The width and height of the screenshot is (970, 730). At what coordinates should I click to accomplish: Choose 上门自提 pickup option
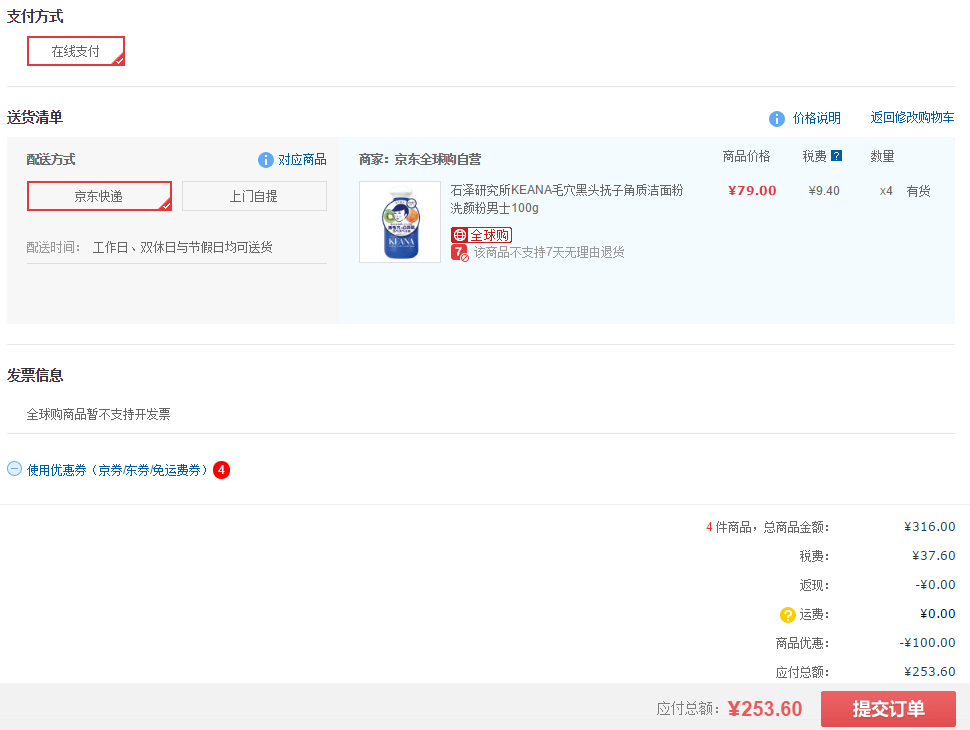[254, 196]
